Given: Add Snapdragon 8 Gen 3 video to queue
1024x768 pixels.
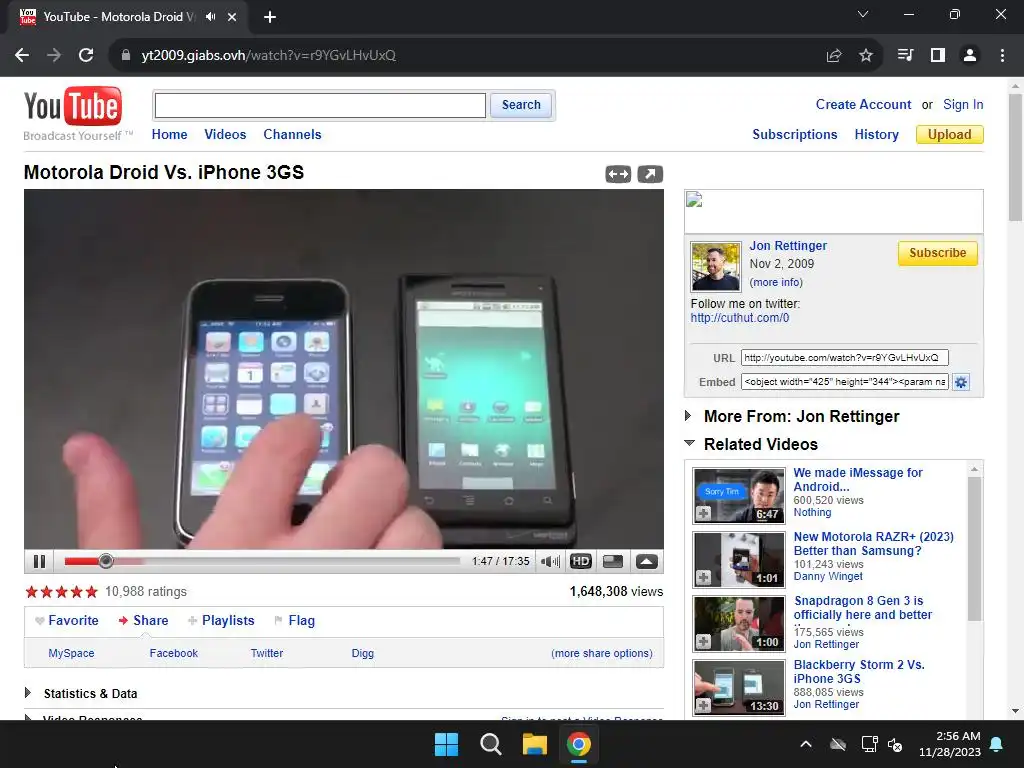Looking at the screenshot, I should tap(703, 642).
